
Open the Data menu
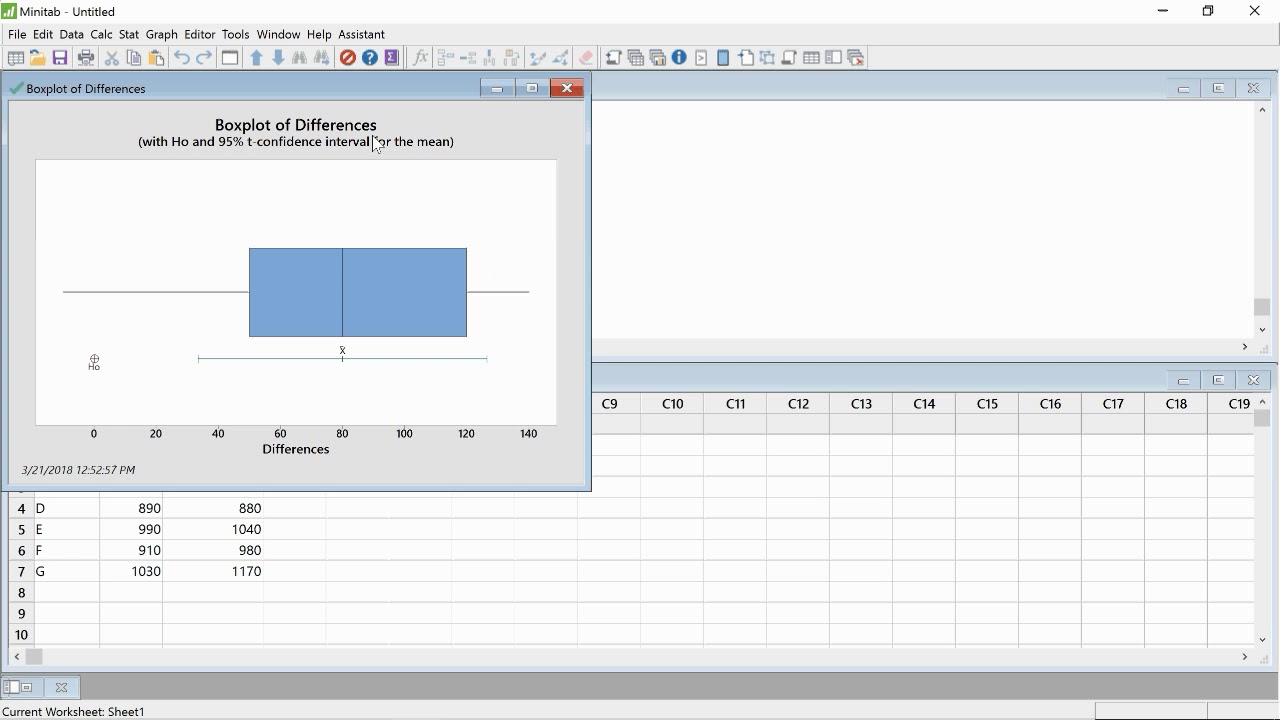coord(72,34)
